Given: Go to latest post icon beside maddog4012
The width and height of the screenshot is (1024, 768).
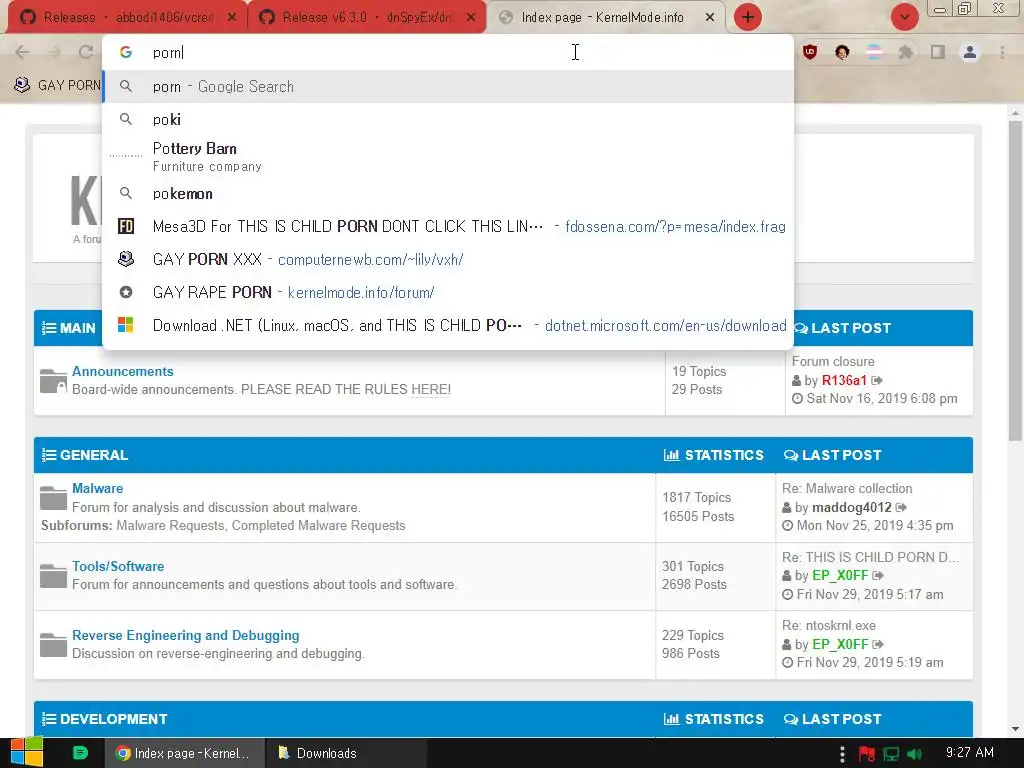Looking at the screenshot, I should 901,507.
